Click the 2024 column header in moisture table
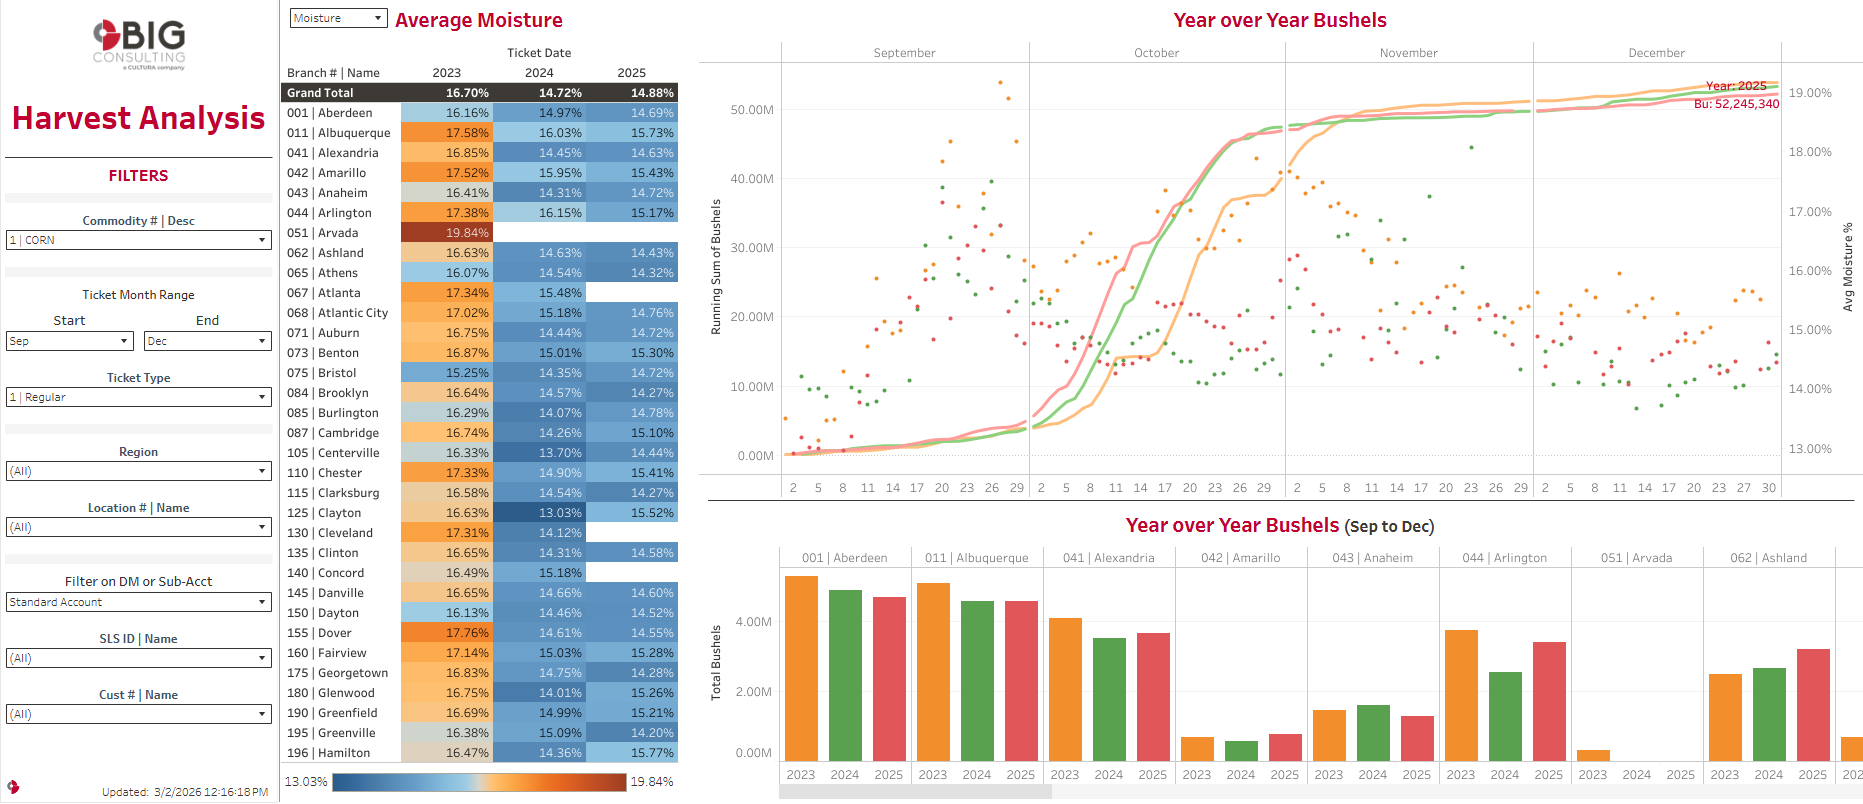The width and height of the screenshot is (1863, 804). coord(539,73)
